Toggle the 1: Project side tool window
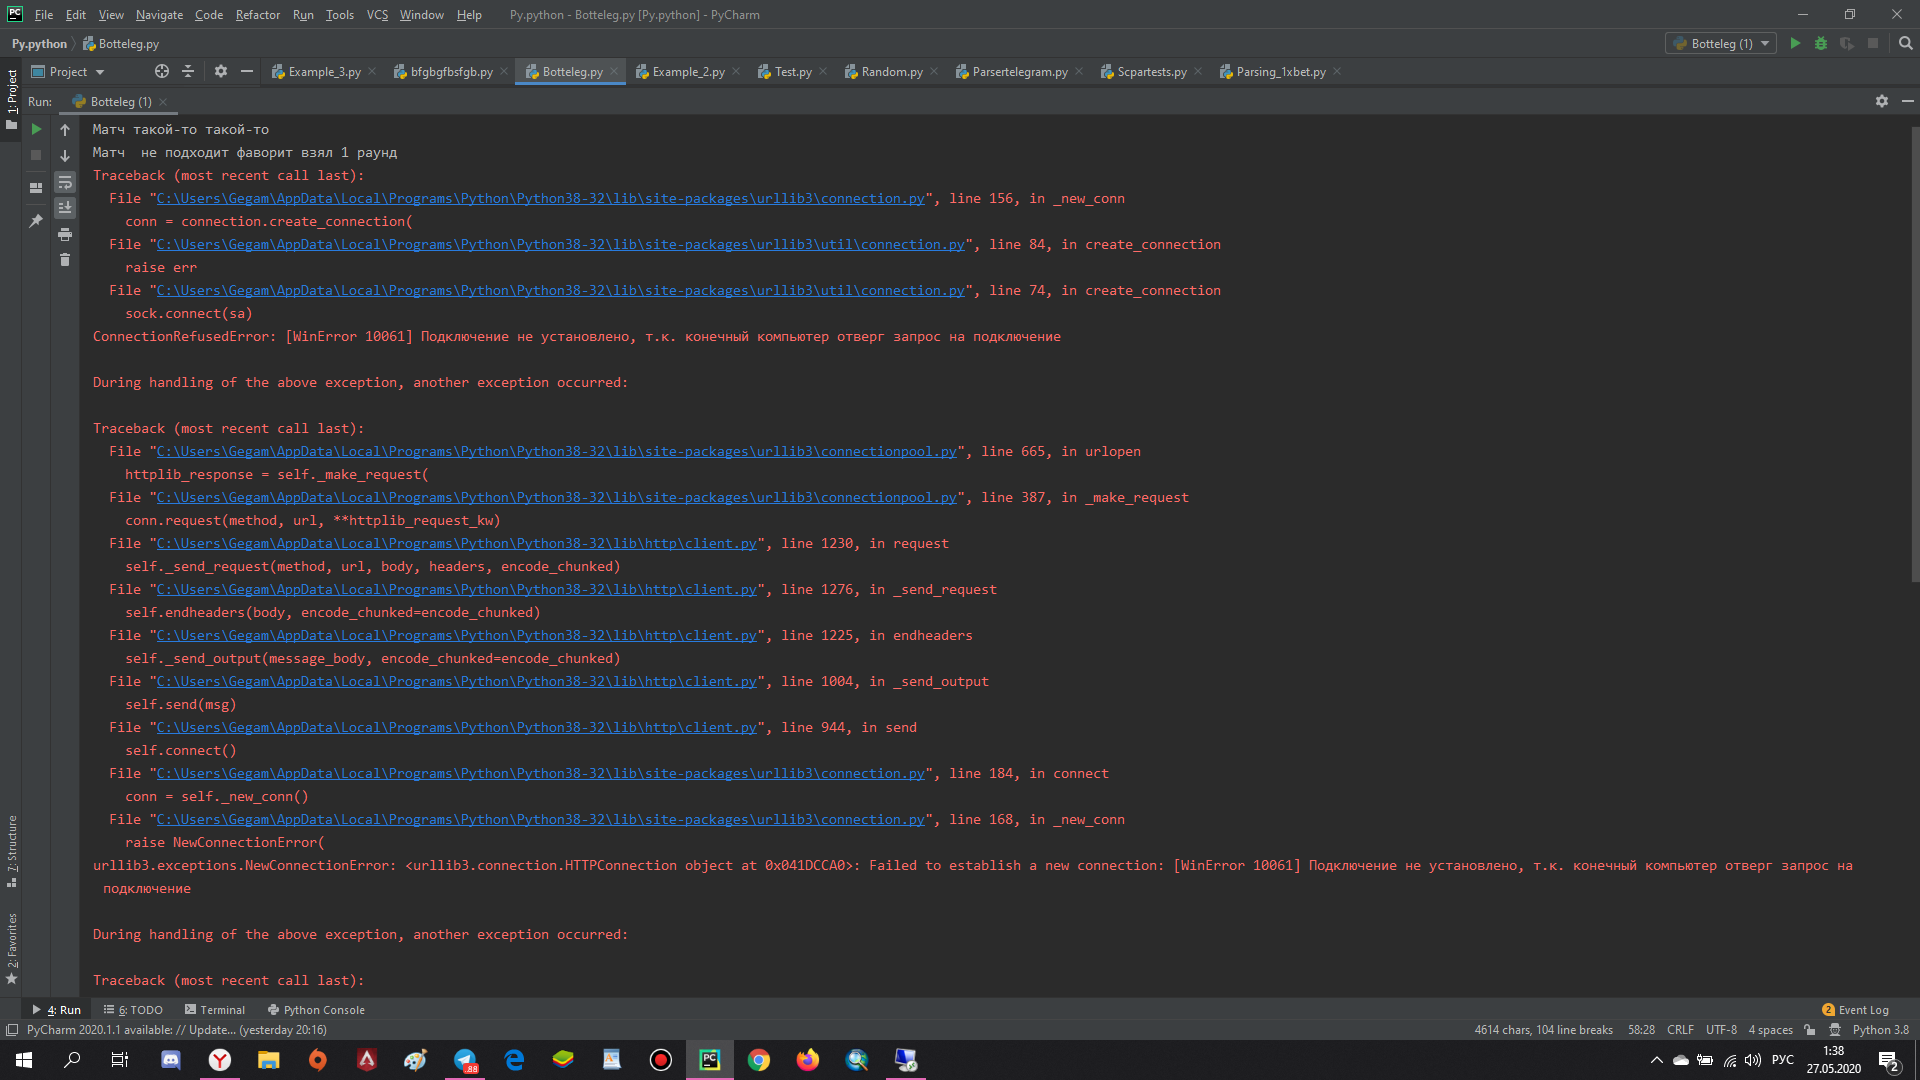 pyautogui.click(x=11, y=99)
